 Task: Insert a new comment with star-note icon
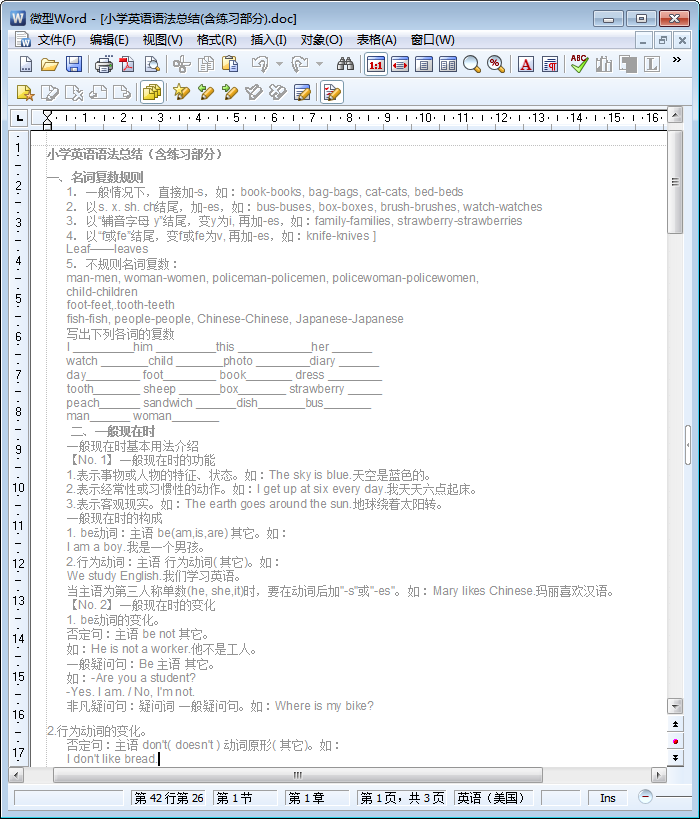25,92
